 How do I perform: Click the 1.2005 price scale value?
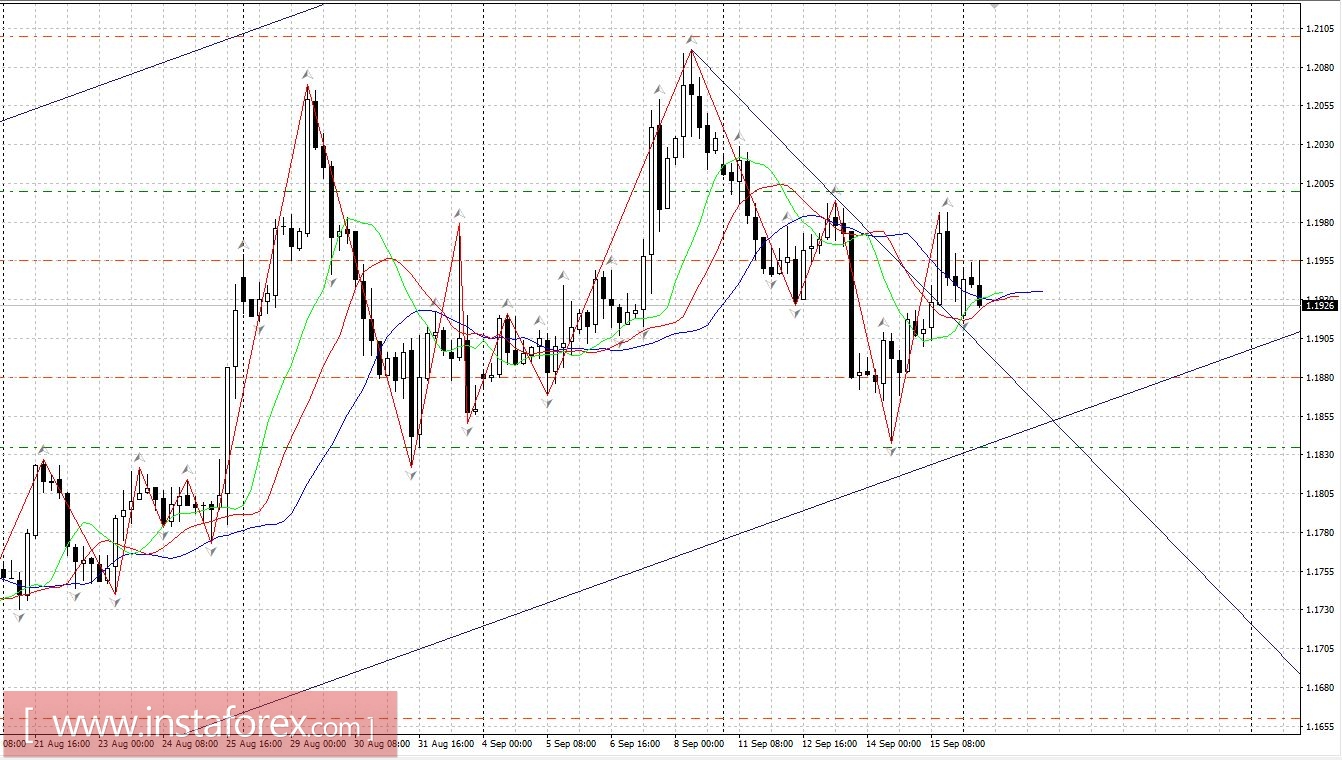coord(1321,184)
